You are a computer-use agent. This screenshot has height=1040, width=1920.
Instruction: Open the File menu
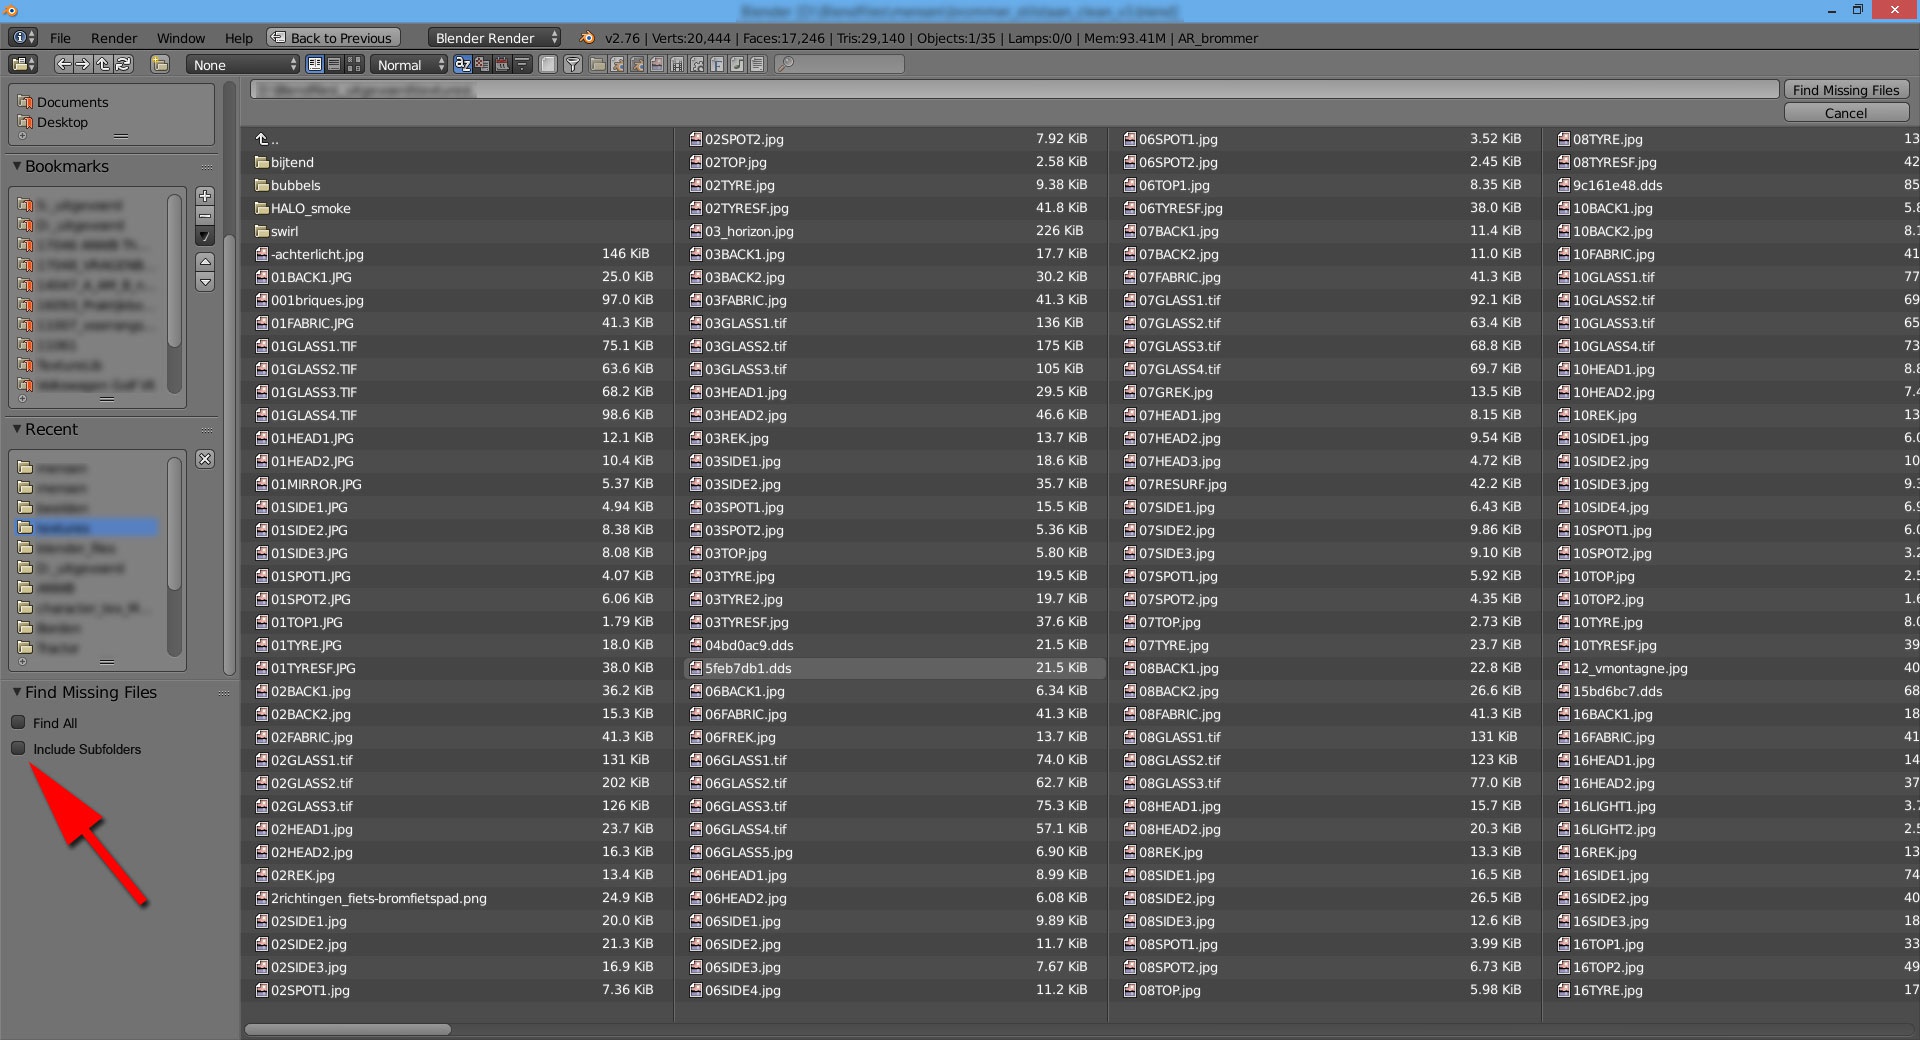coord(60,38)
